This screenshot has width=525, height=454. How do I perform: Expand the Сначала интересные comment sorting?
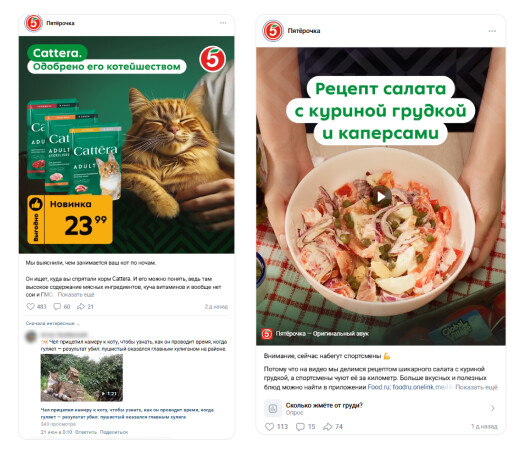coord(53,323)
